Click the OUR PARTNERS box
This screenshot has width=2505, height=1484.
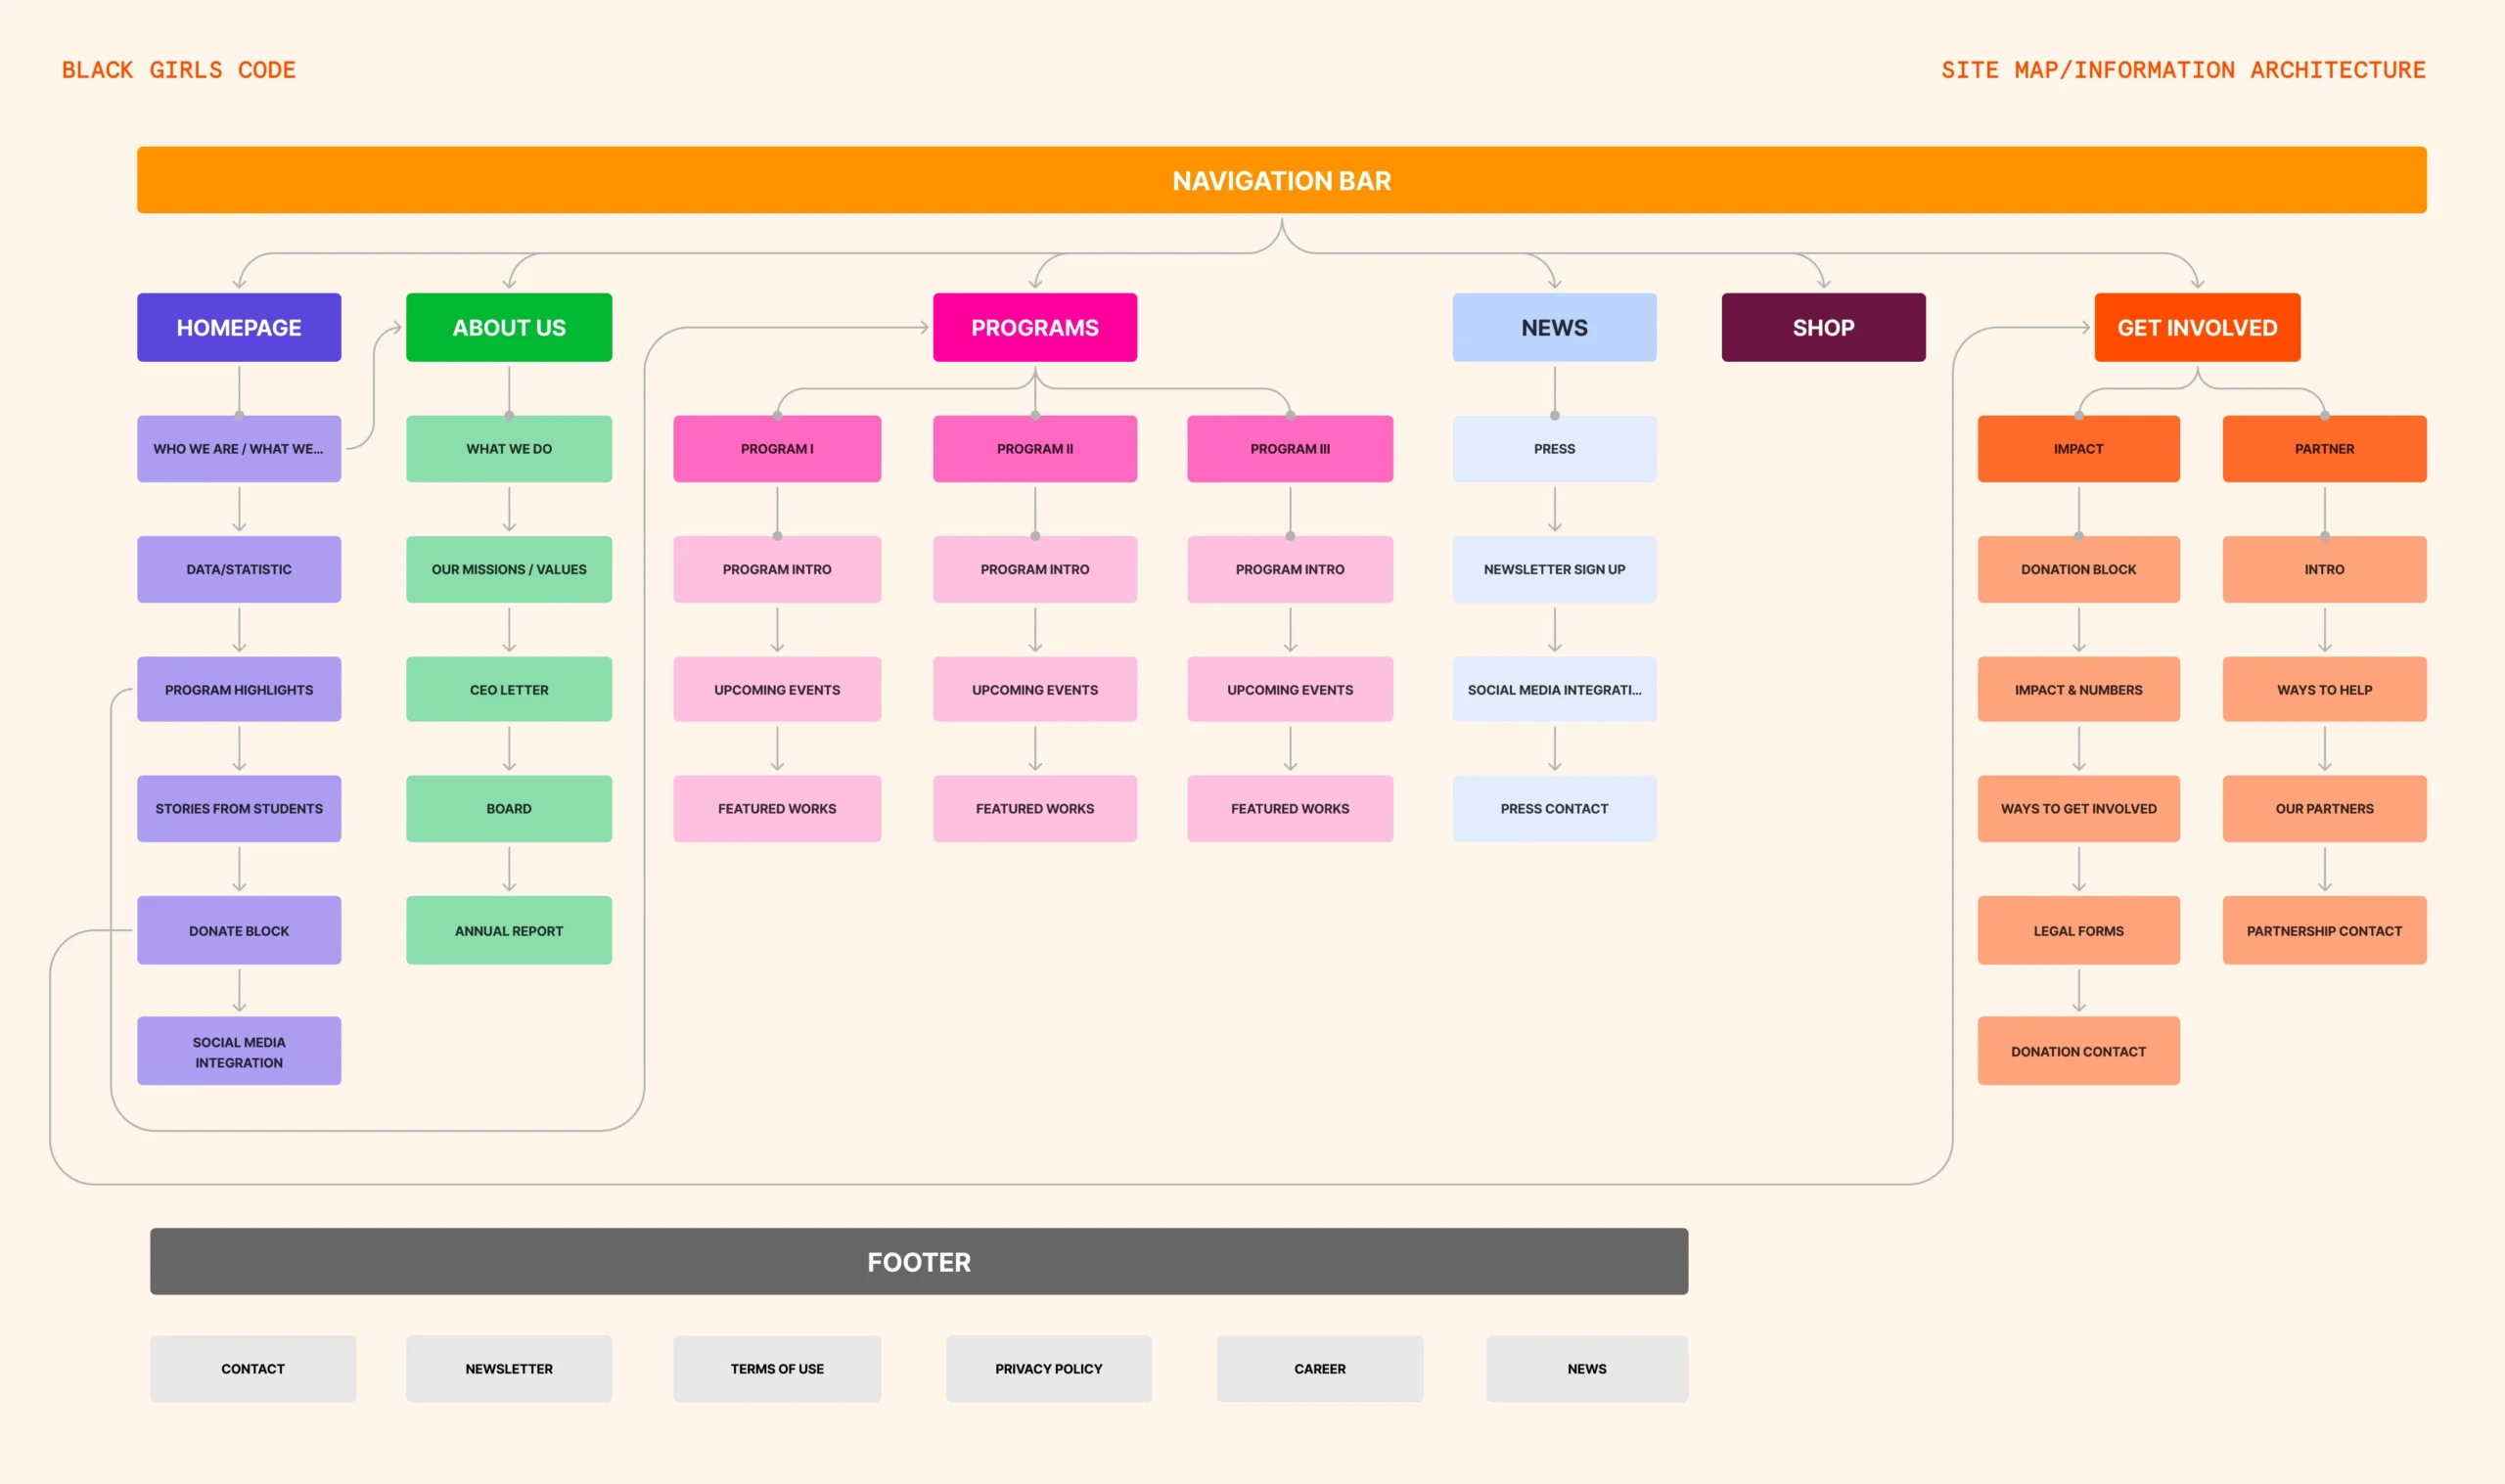pos(2324,808)
